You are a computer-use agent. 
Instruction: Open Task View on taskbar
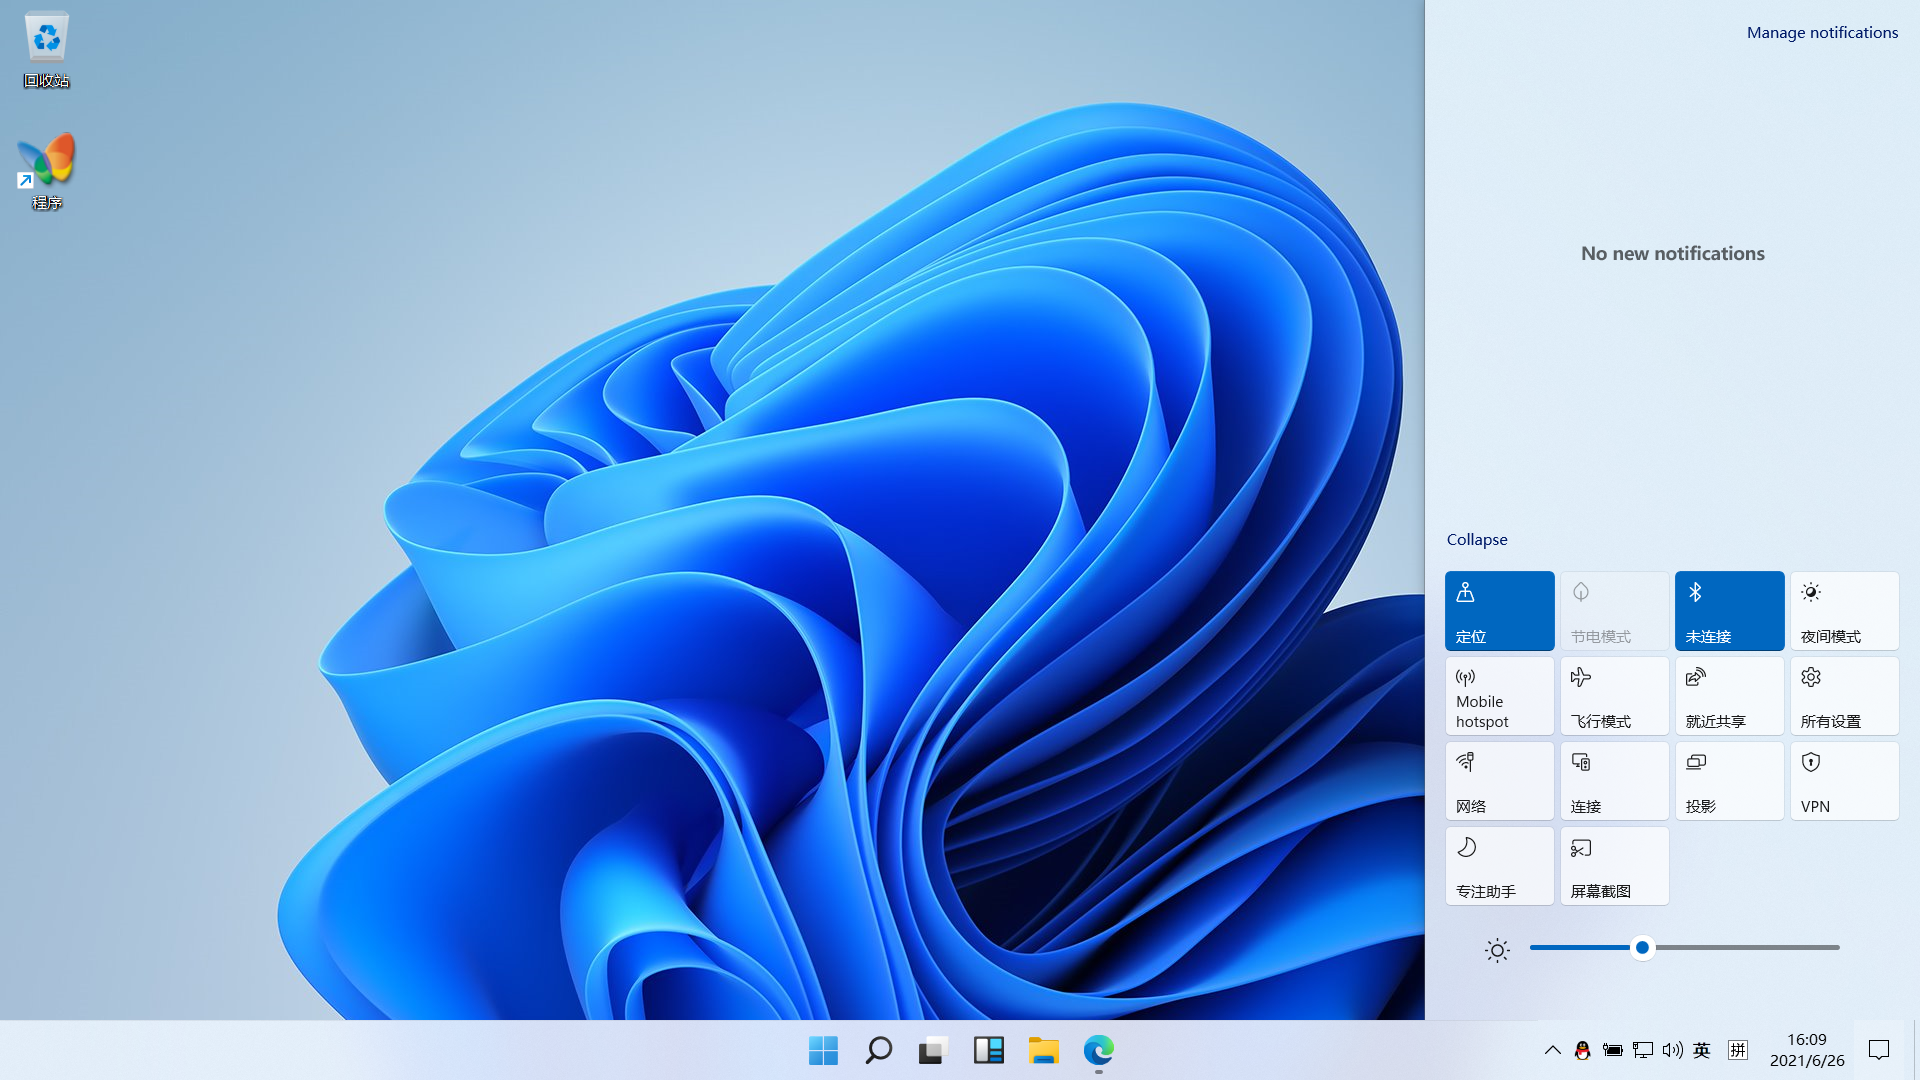tap(933, 1050)
